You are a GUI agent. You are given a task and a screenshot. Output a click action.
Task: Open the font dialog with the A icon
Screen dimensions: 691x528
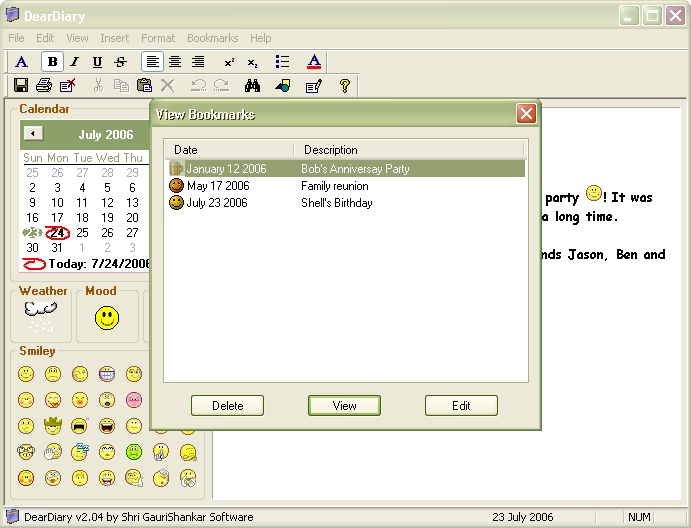(21, 62)
